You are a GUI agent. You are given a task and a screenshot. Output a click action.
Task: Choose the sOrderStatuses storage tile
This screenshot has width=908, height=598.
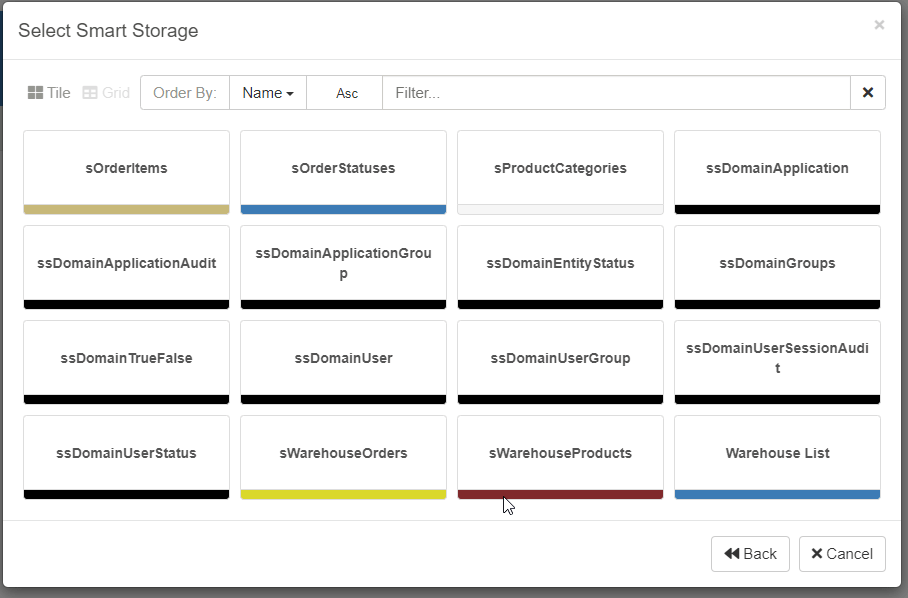(x=343, y=168)
